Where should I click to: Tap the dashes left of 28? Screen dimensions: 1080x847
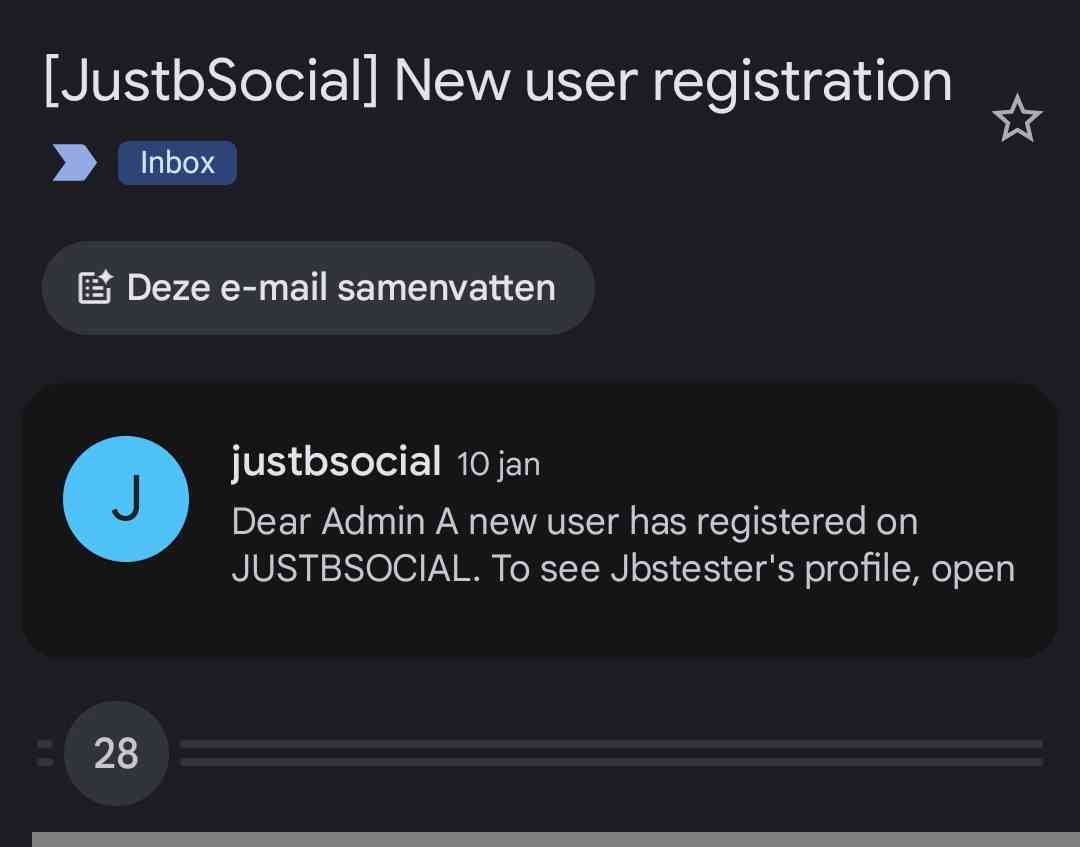coord(45,753)
